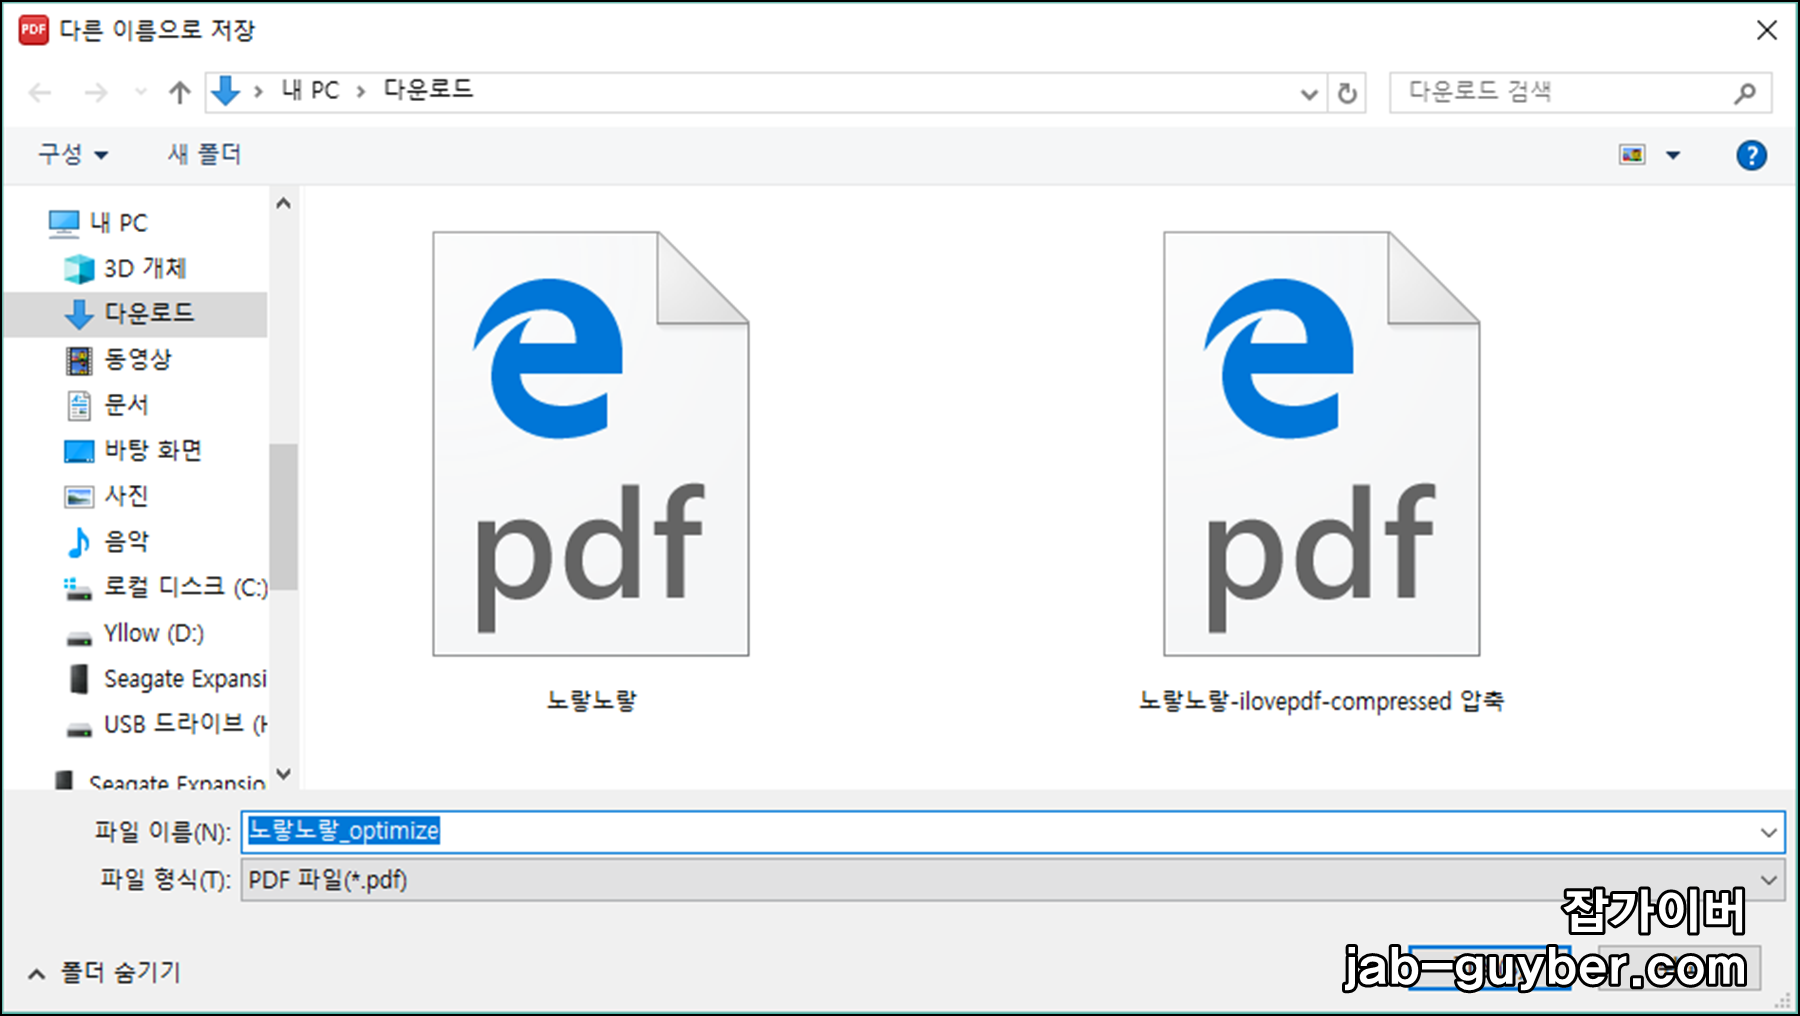Open the view options dropdown arrow
Image resolution: width=1800 pixels, height=1016 pixels.
tap(1673, 155)
